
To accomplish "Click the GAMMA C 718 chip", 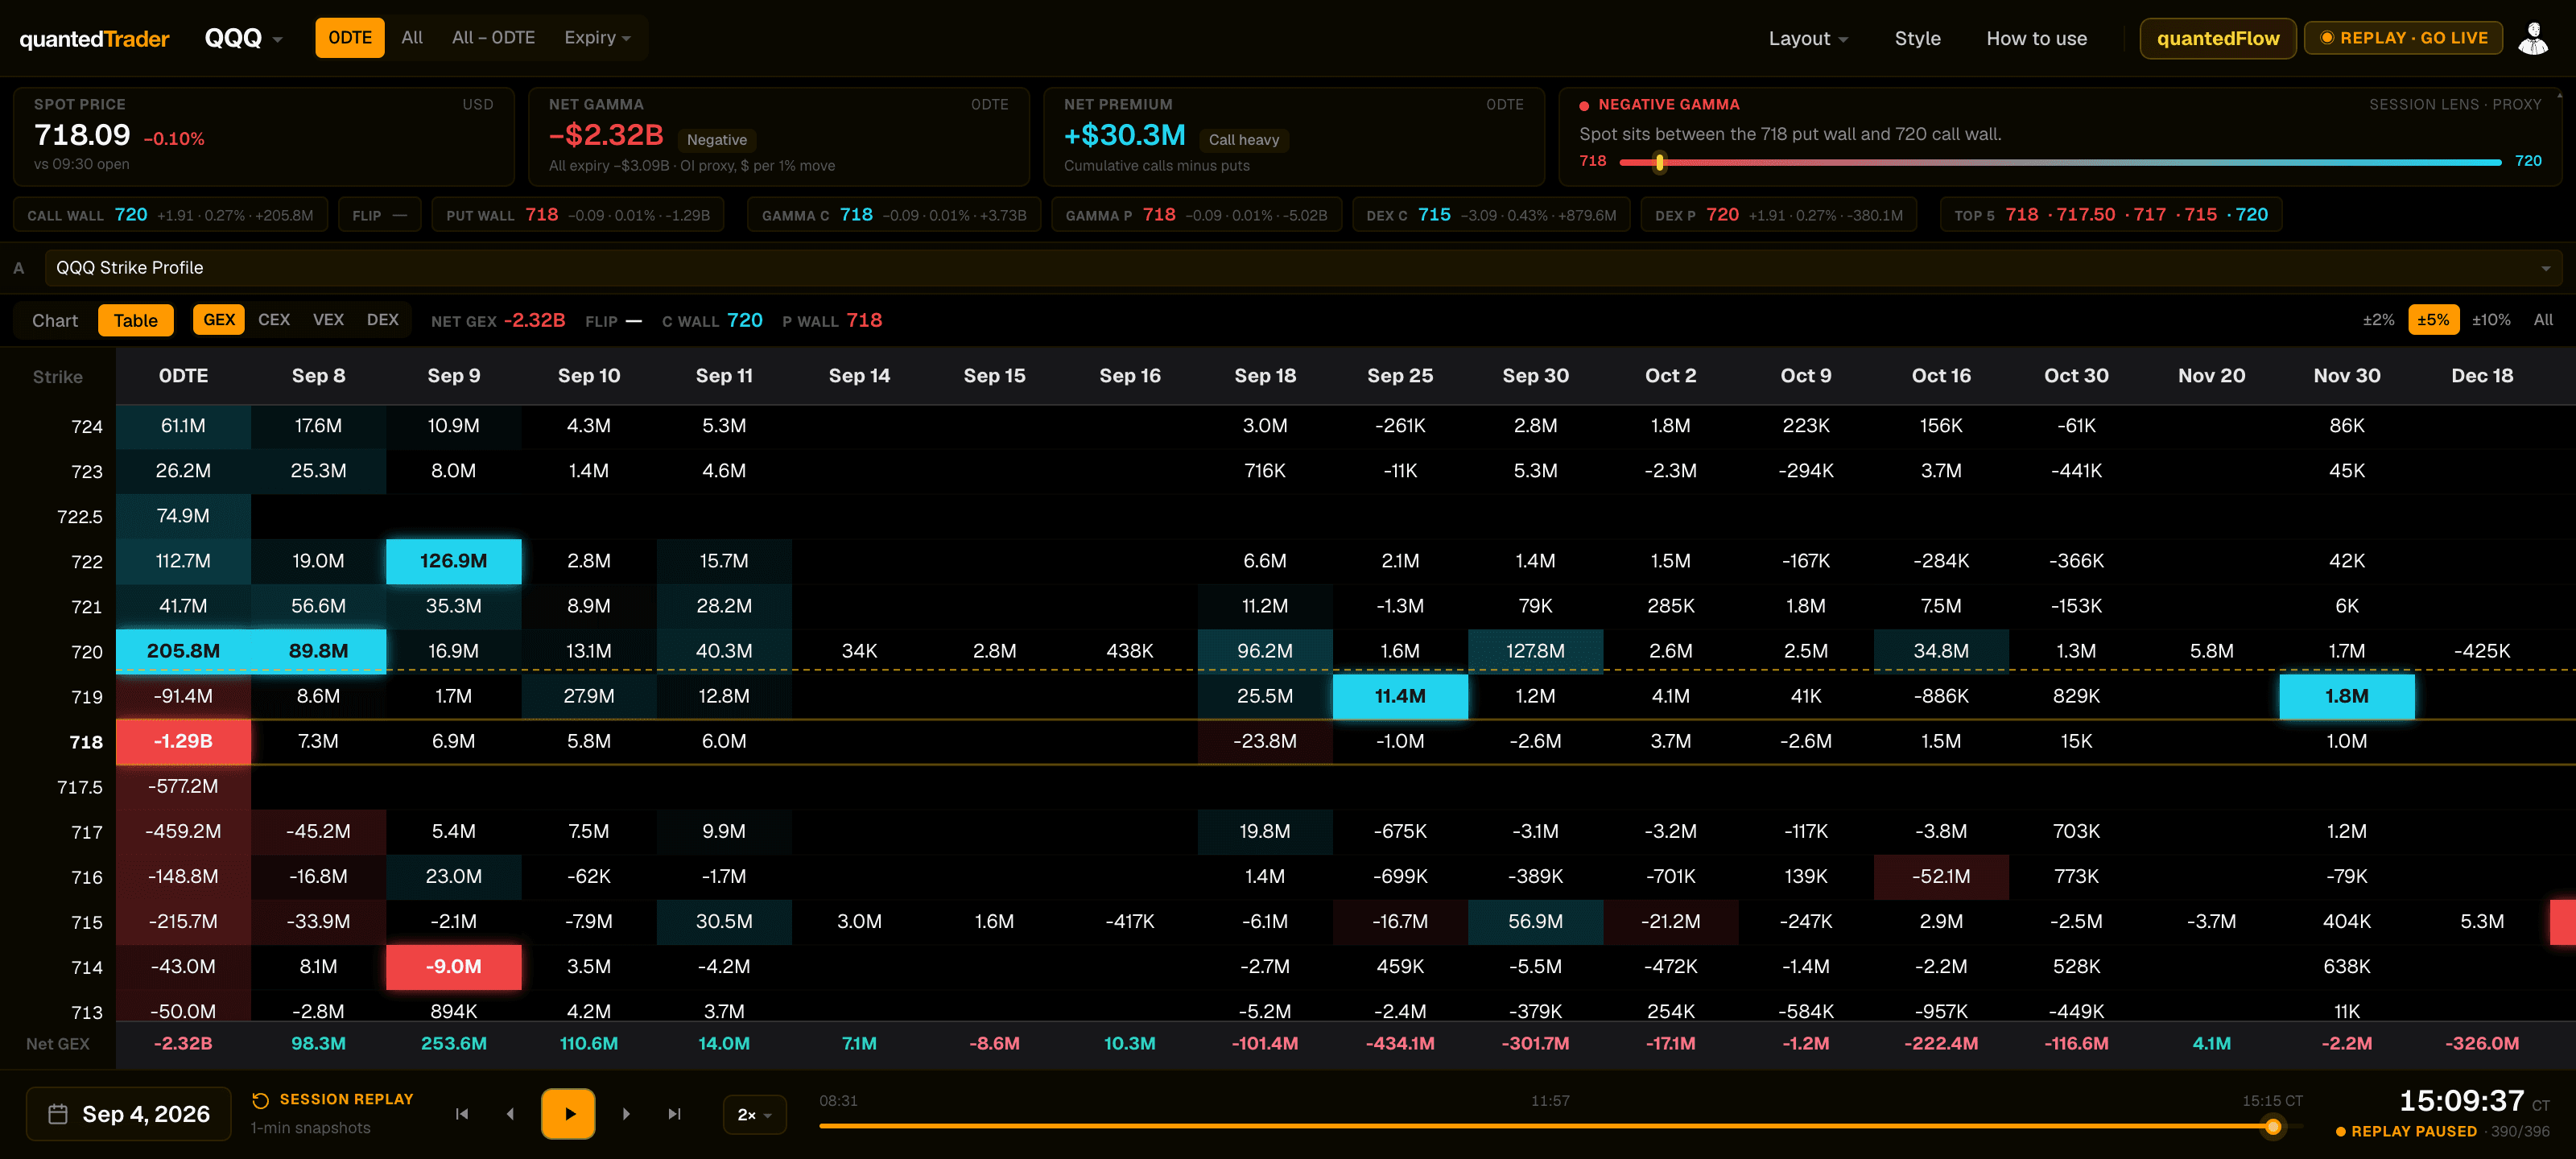I will 894,215.
